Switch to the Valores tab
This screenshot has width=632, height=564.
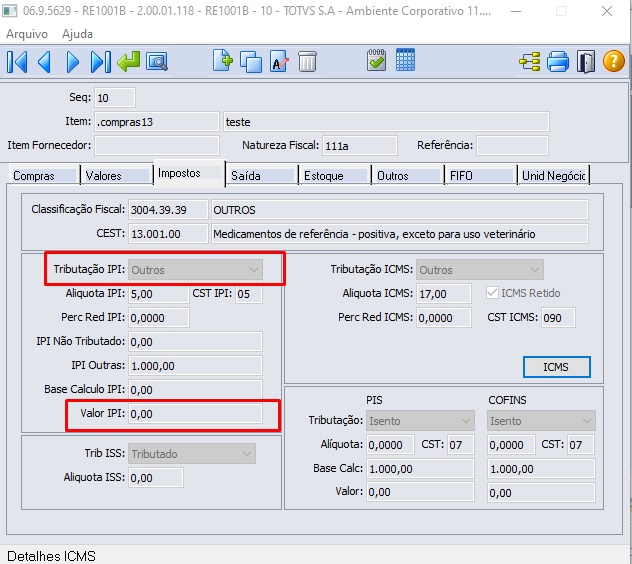(x=116, y=175)
